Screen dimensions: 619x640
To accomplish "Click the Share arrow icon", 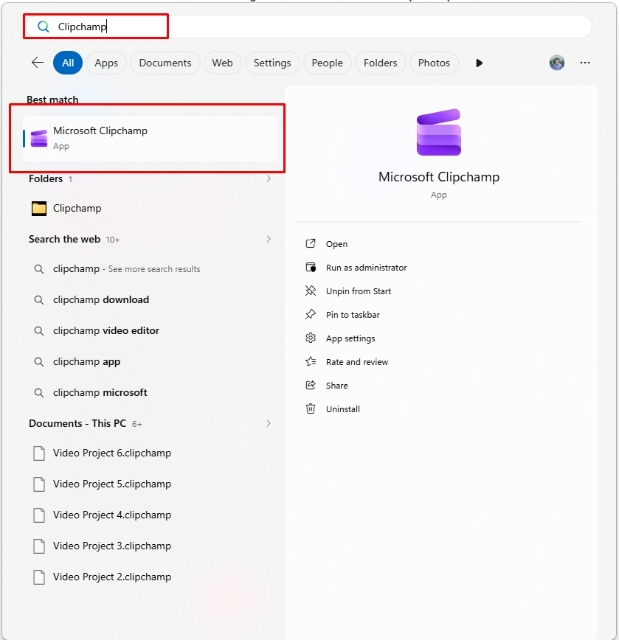I will [311, 385].
